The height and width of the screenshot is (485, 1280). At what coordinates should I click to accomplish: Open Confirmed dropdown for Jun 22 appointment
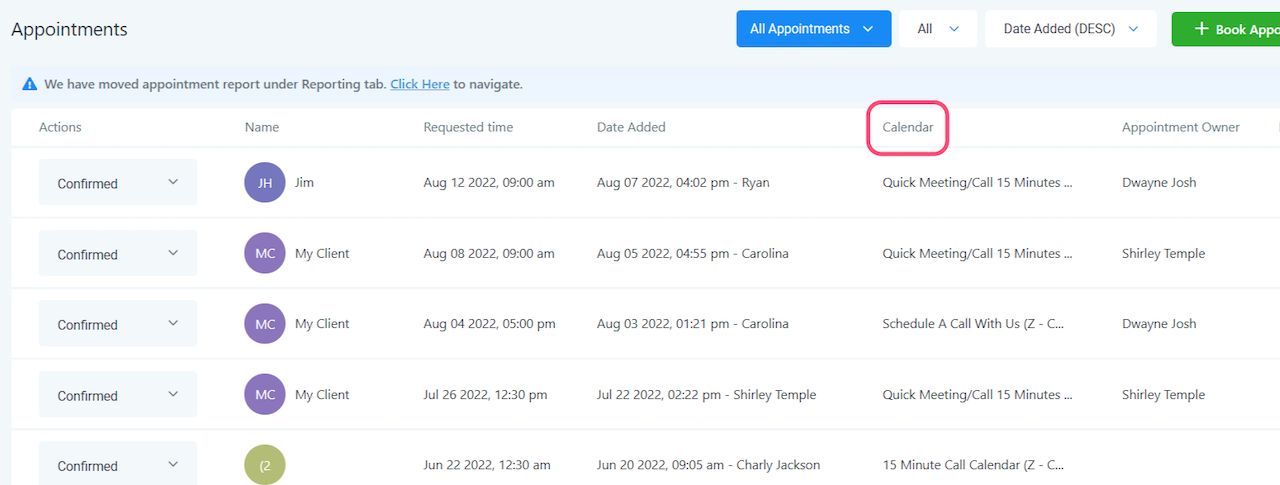118,465
